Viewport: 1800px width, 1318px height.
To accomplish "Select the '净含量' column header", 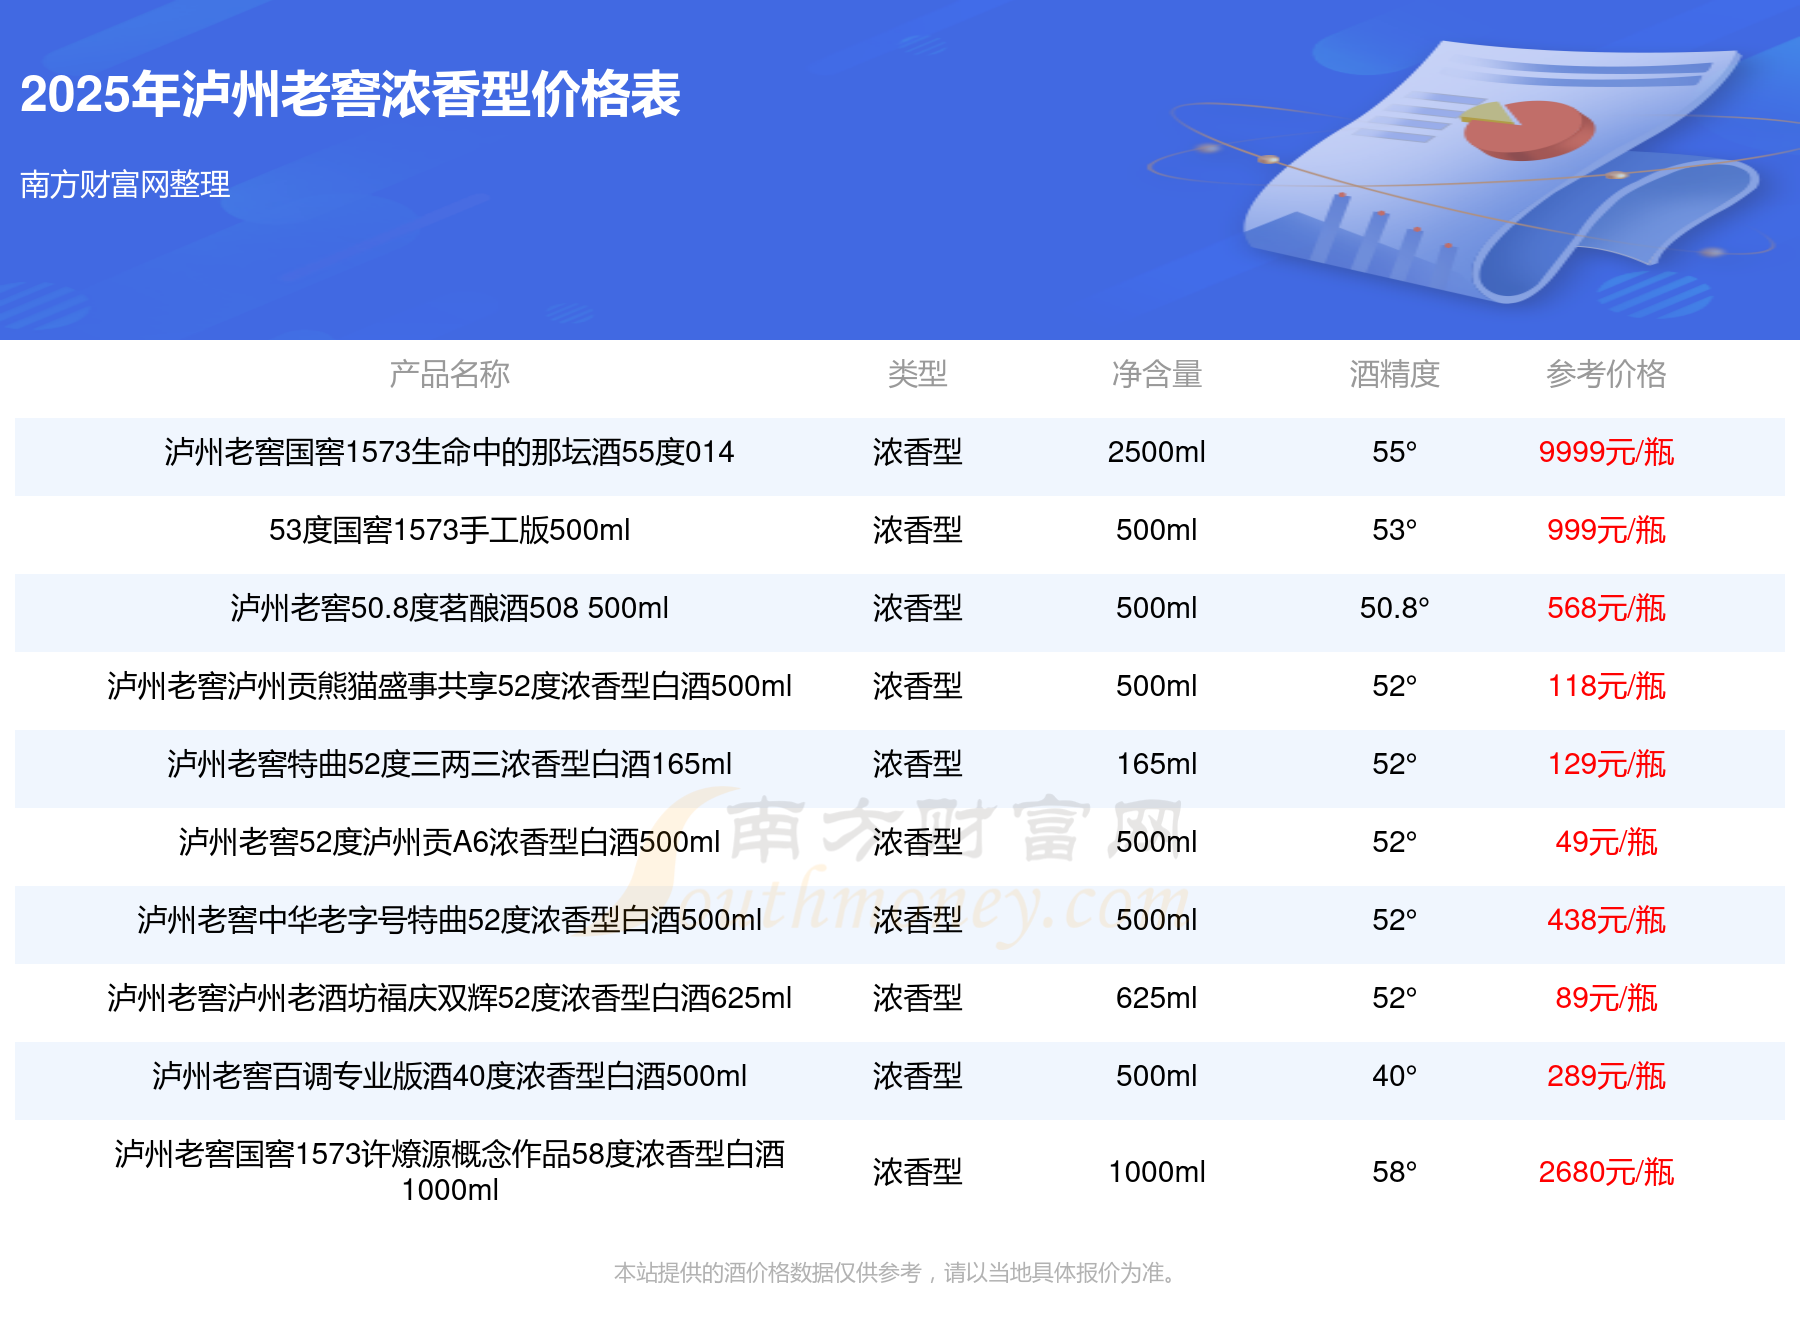I will (1157, 374).
